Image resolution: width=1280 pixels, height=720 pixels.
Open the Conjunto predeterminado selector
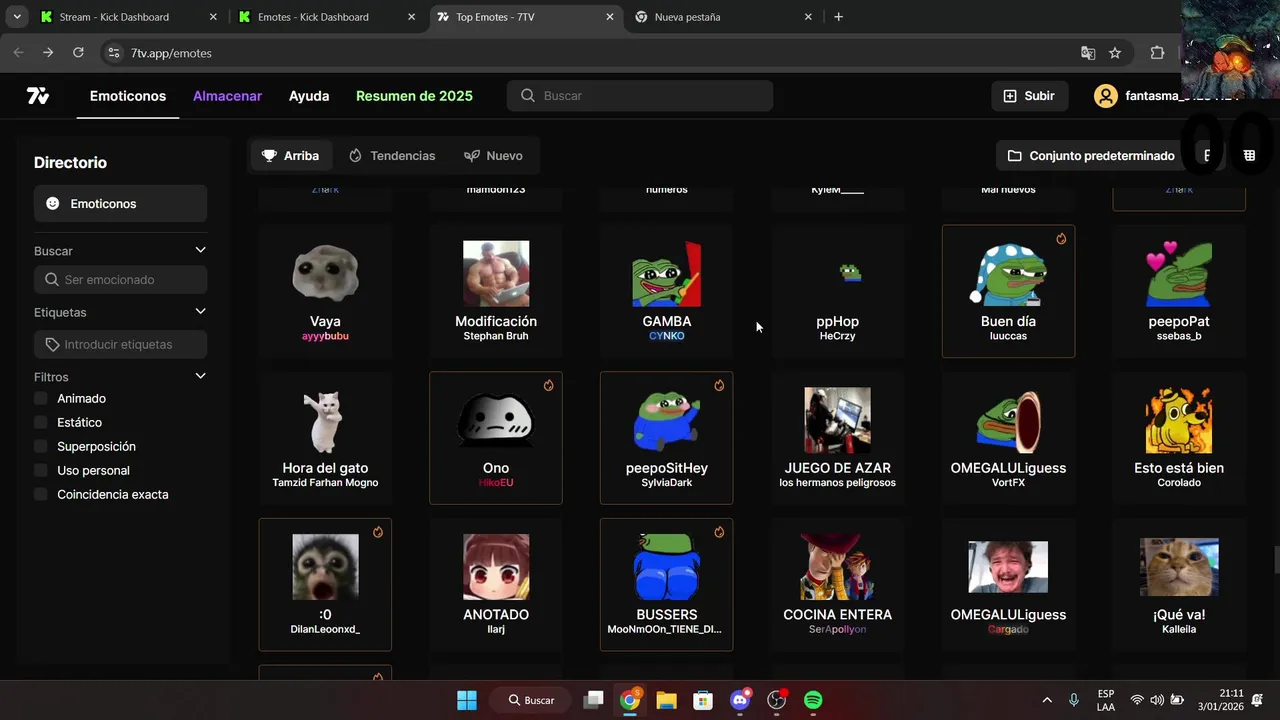pos(1091,156)
